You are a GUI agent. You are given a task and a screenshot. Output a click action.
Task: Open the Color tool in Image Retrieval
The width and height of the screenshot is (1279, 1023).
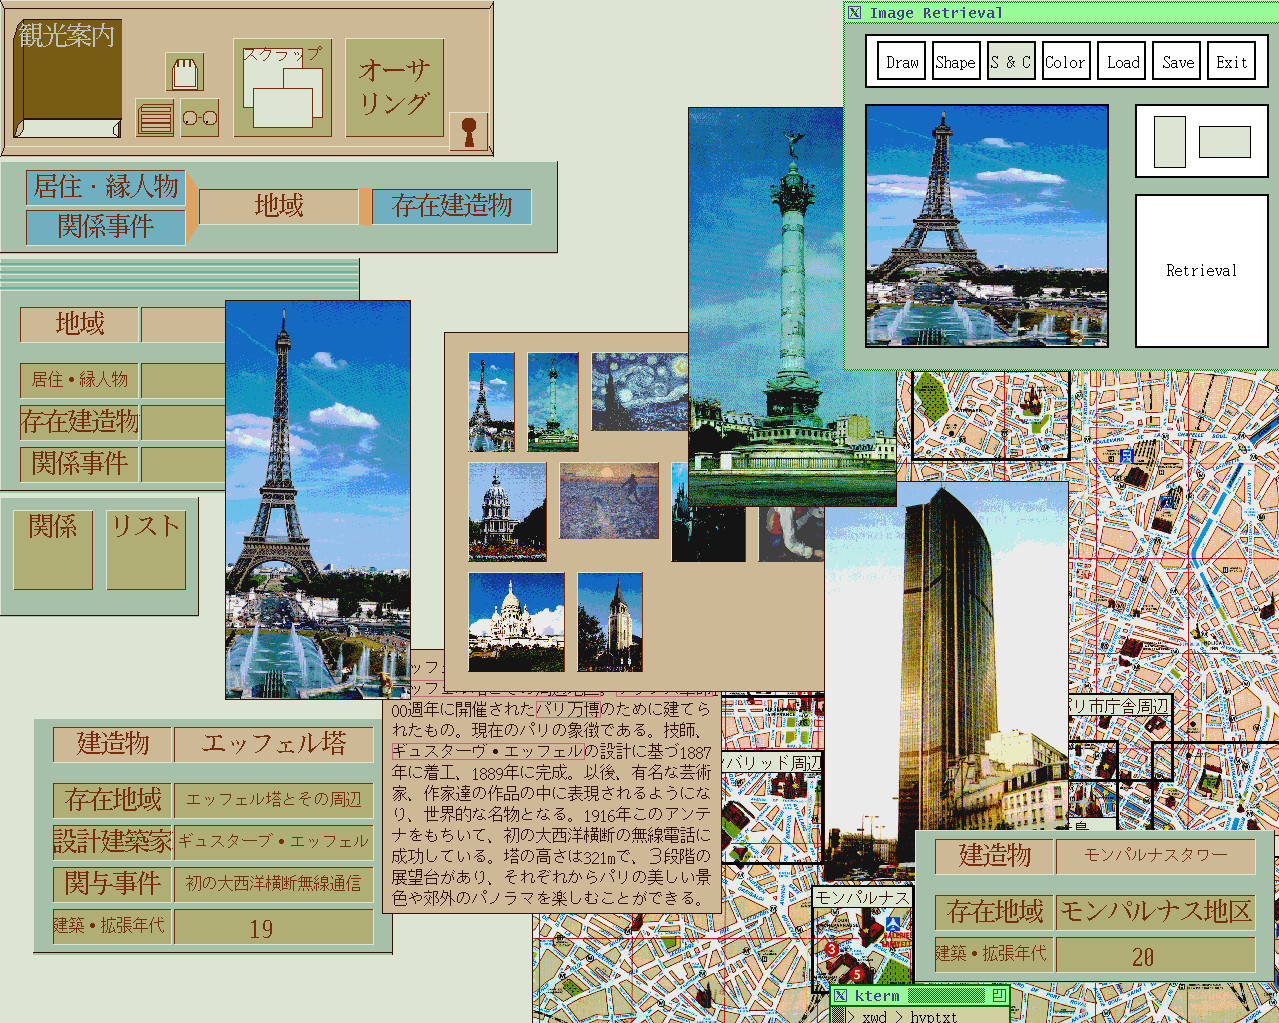click(x=1065, y=61)
